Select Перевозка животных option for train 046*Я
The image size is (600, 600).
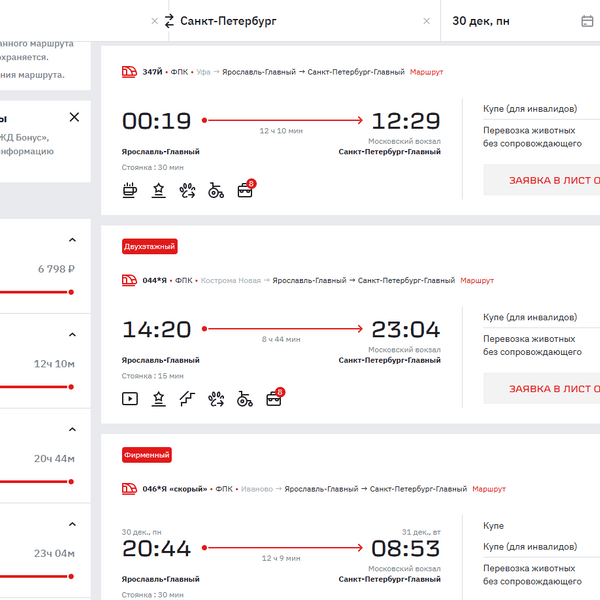[532, 575]
